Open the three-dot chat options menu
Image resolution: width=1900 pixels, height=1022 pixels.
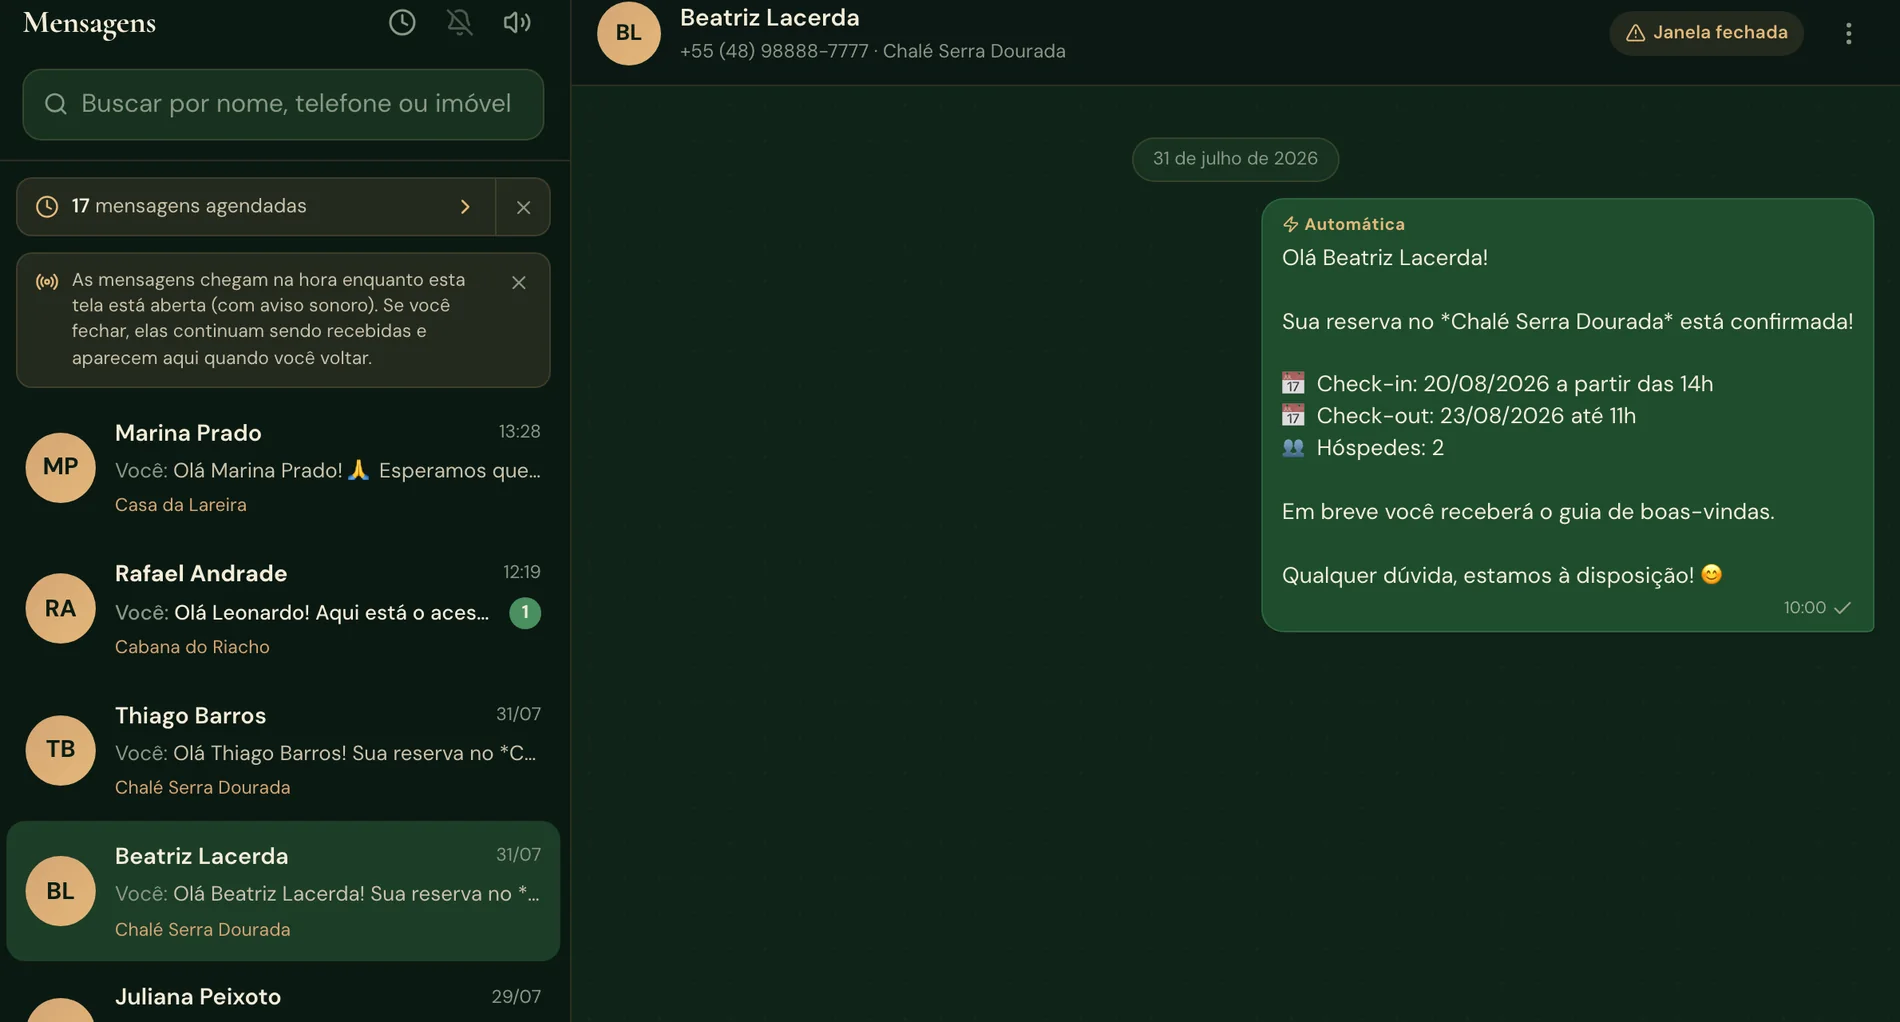tap(1848, 33)
